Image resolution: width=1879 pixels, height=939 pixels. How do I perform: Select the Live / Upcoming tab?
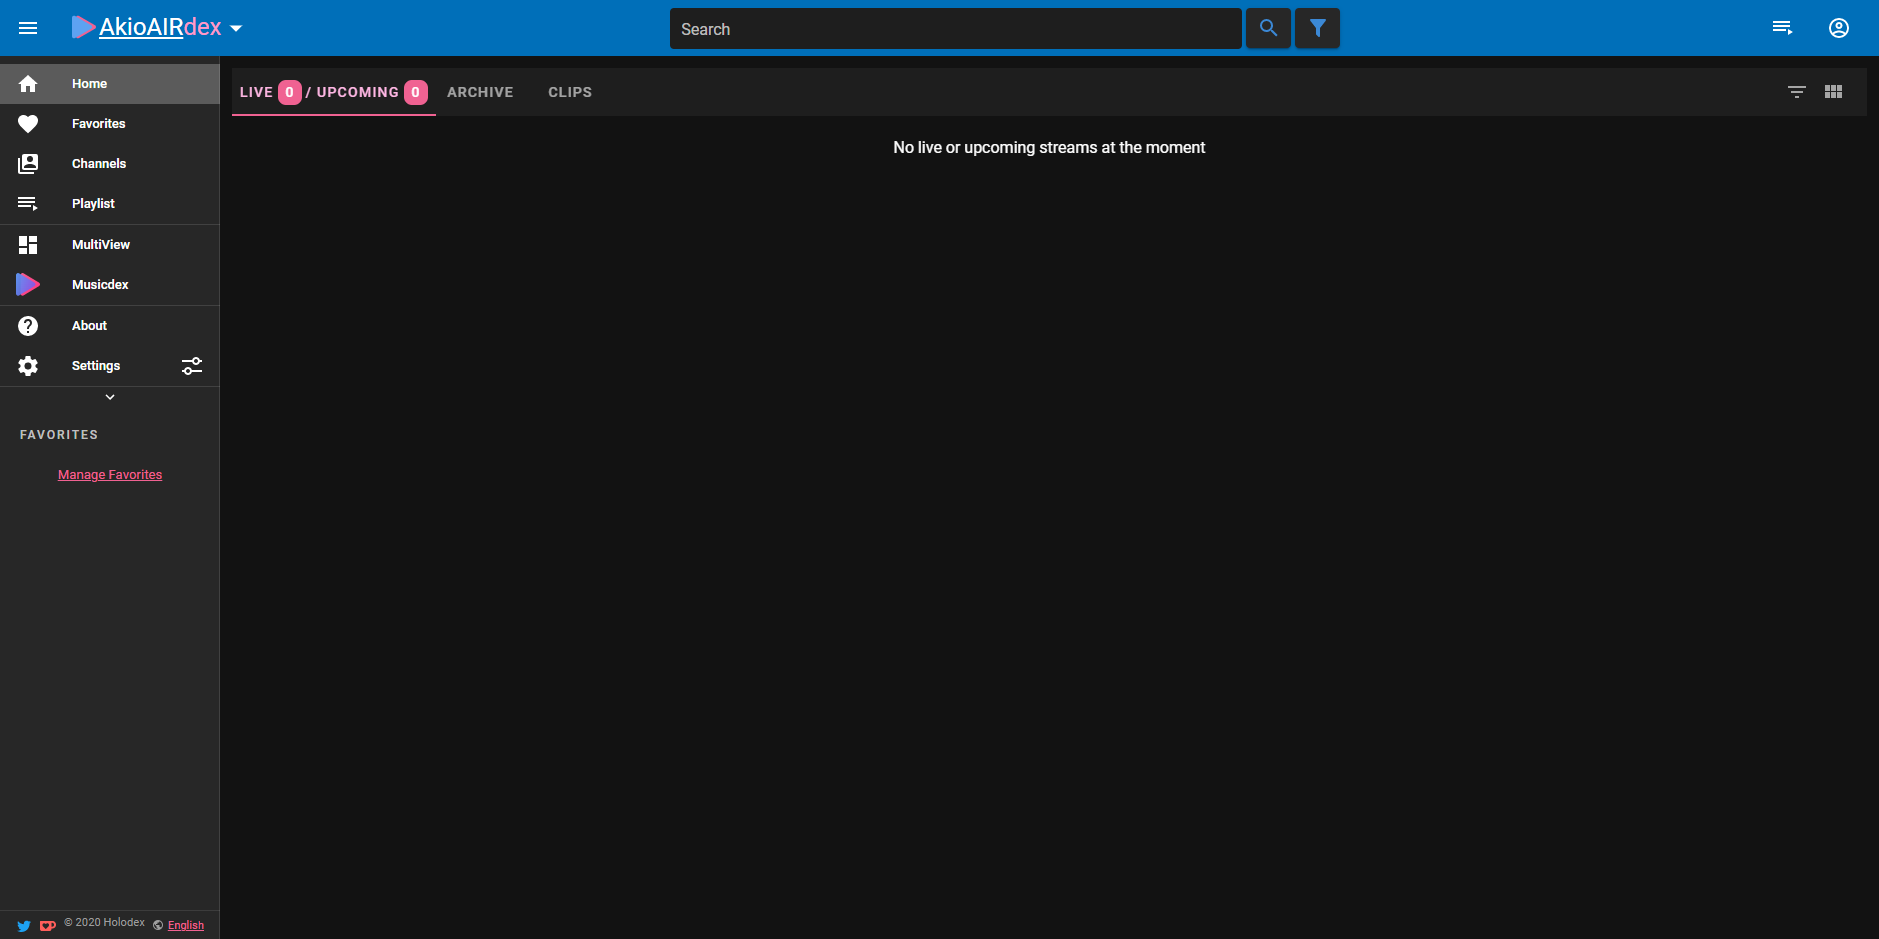(x=334, y=92)
